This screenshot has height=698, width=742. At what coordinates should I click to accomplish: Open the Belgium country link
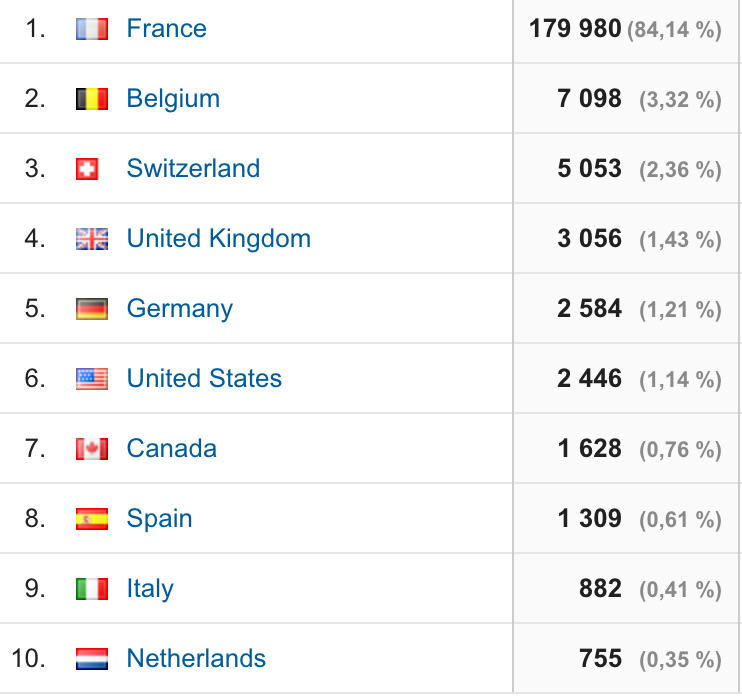click(x=173, y=98)
